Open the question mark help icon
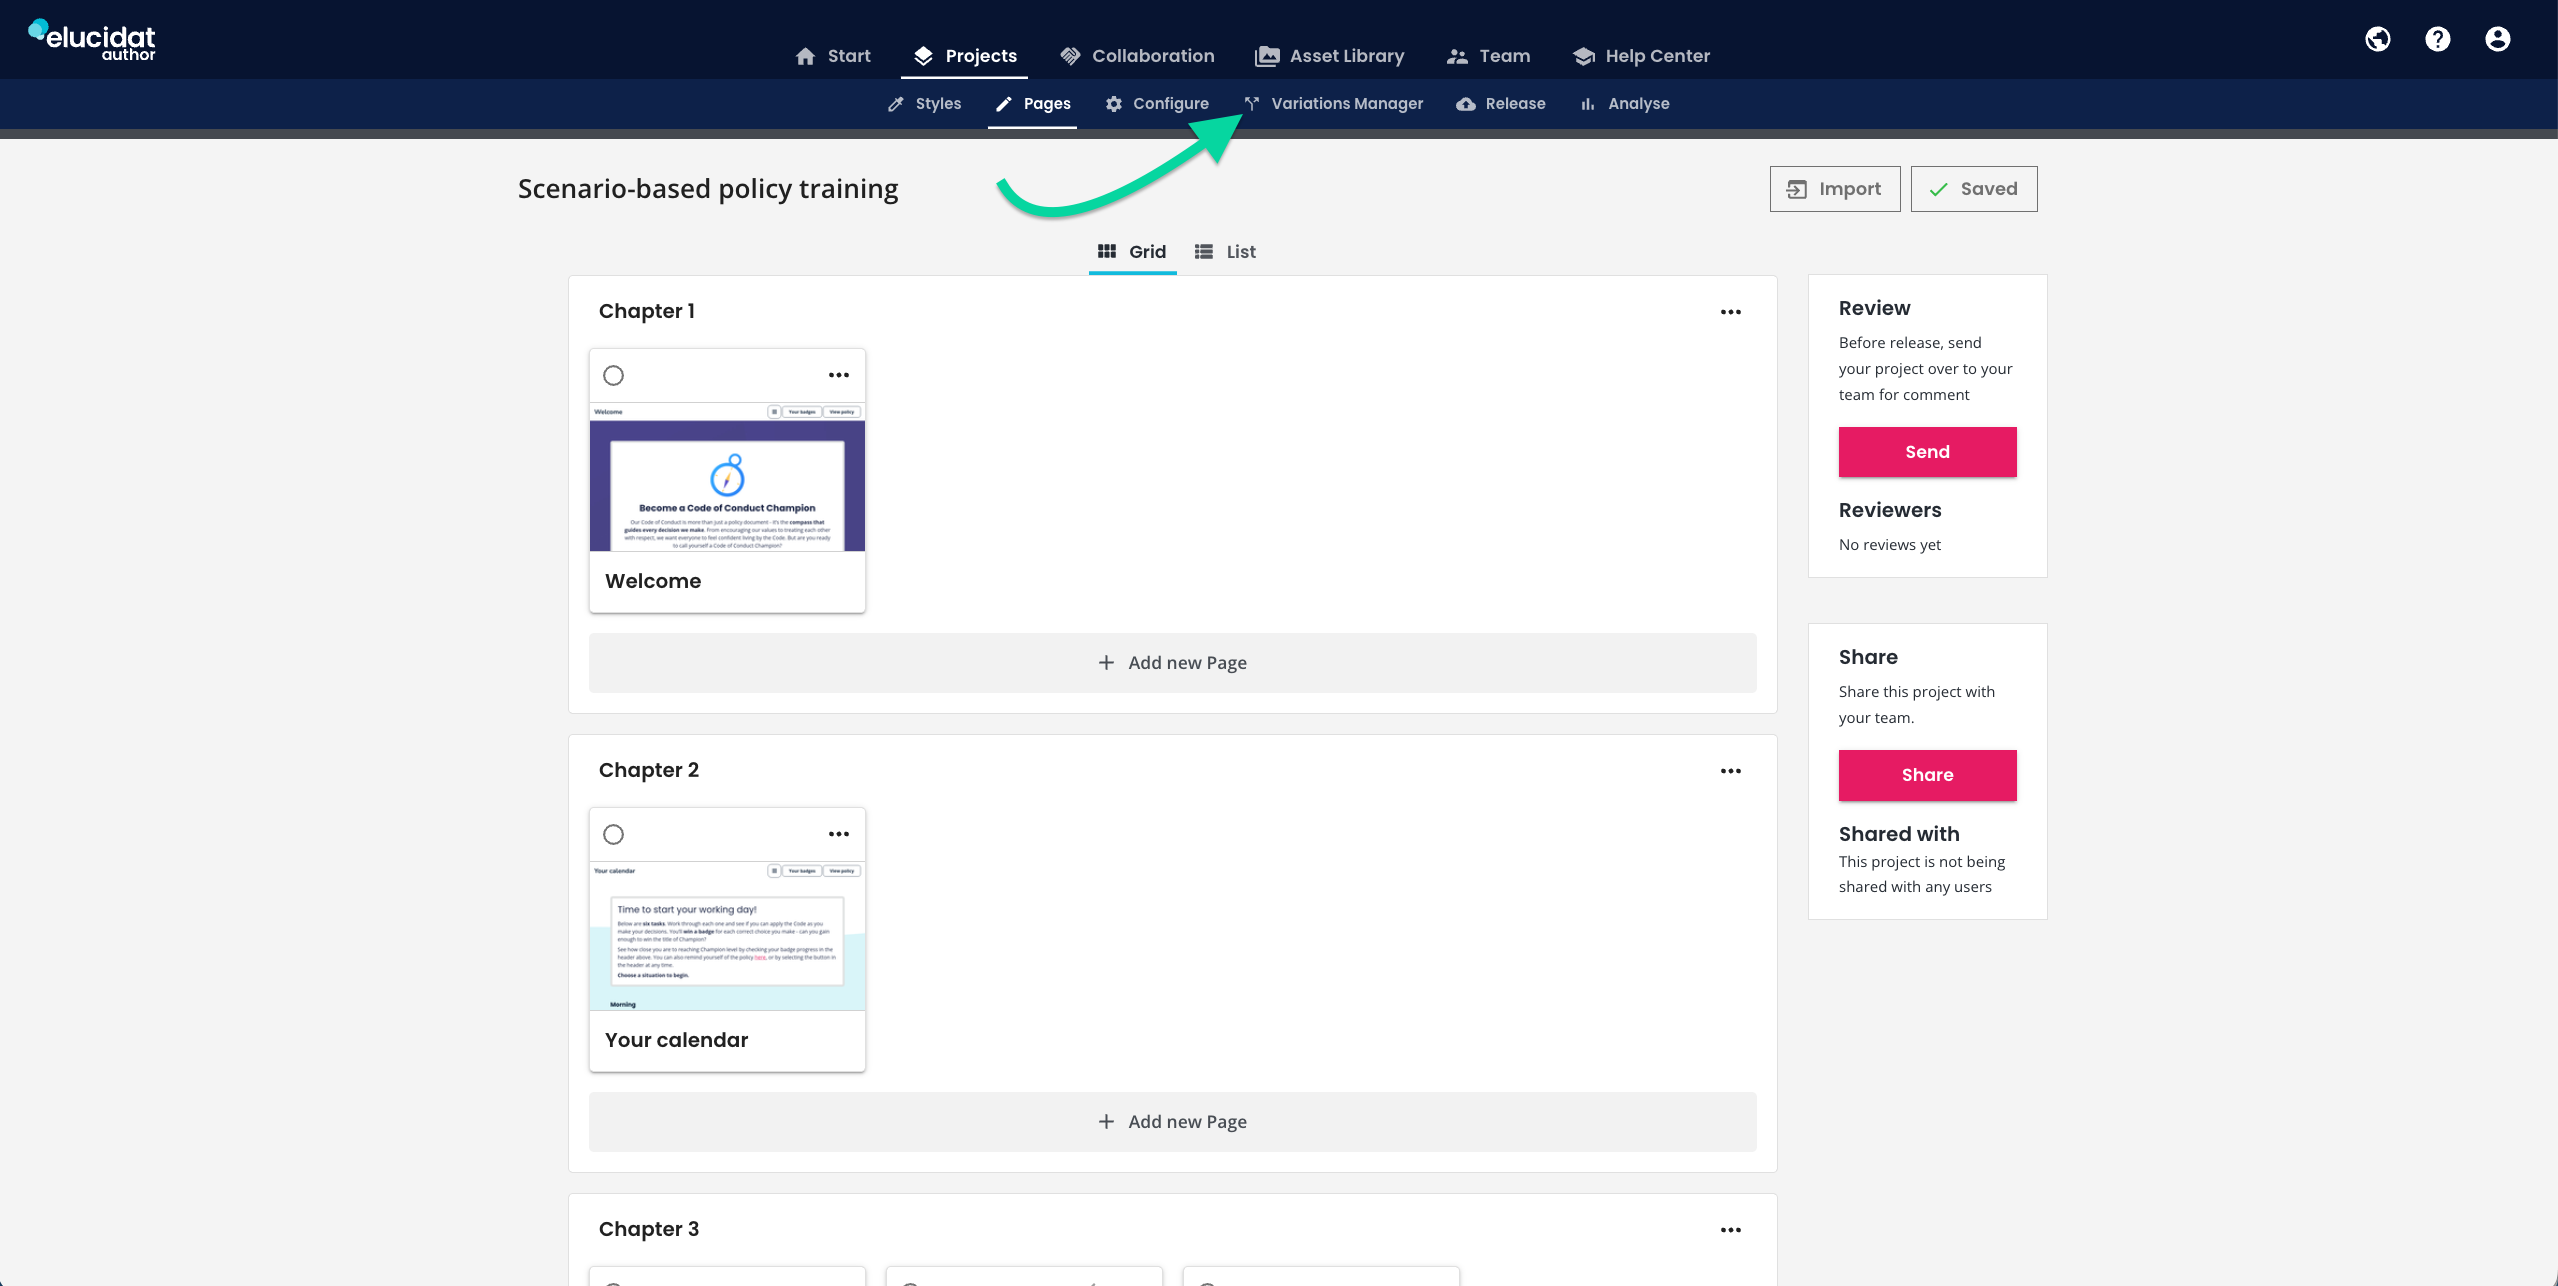 [2437, 39]
